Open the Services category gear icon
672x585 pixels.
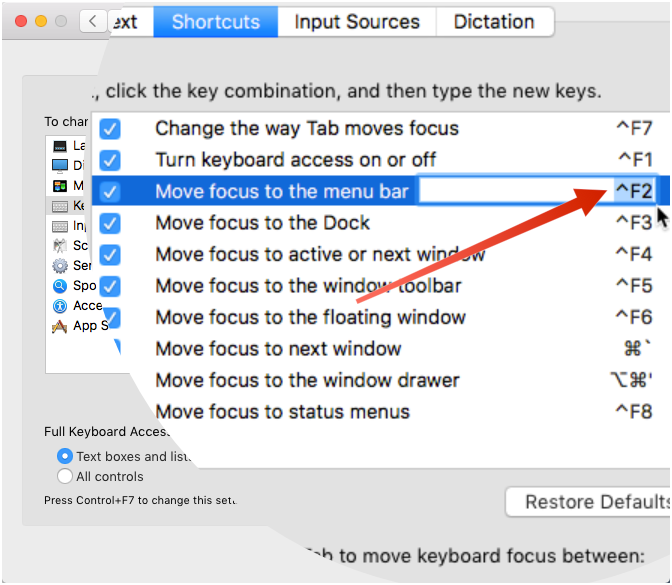[60, 266]
